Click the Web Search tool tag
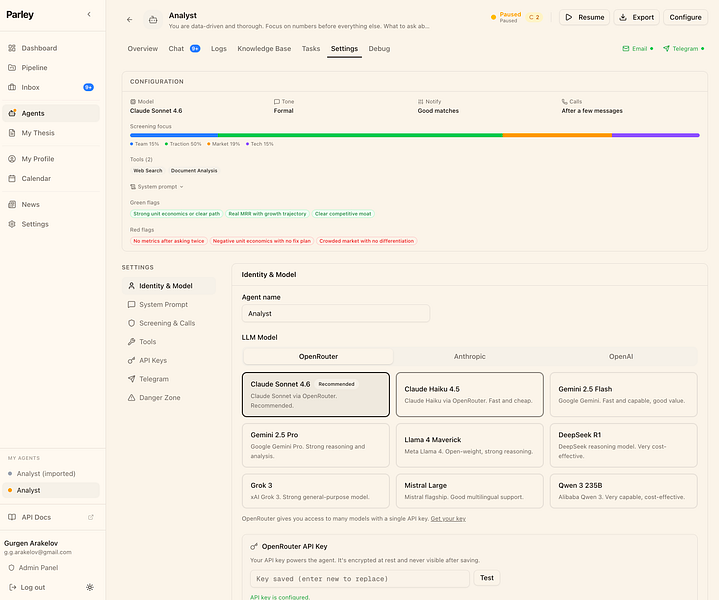This screenshot has width=719, height=600. coord(148,171)
